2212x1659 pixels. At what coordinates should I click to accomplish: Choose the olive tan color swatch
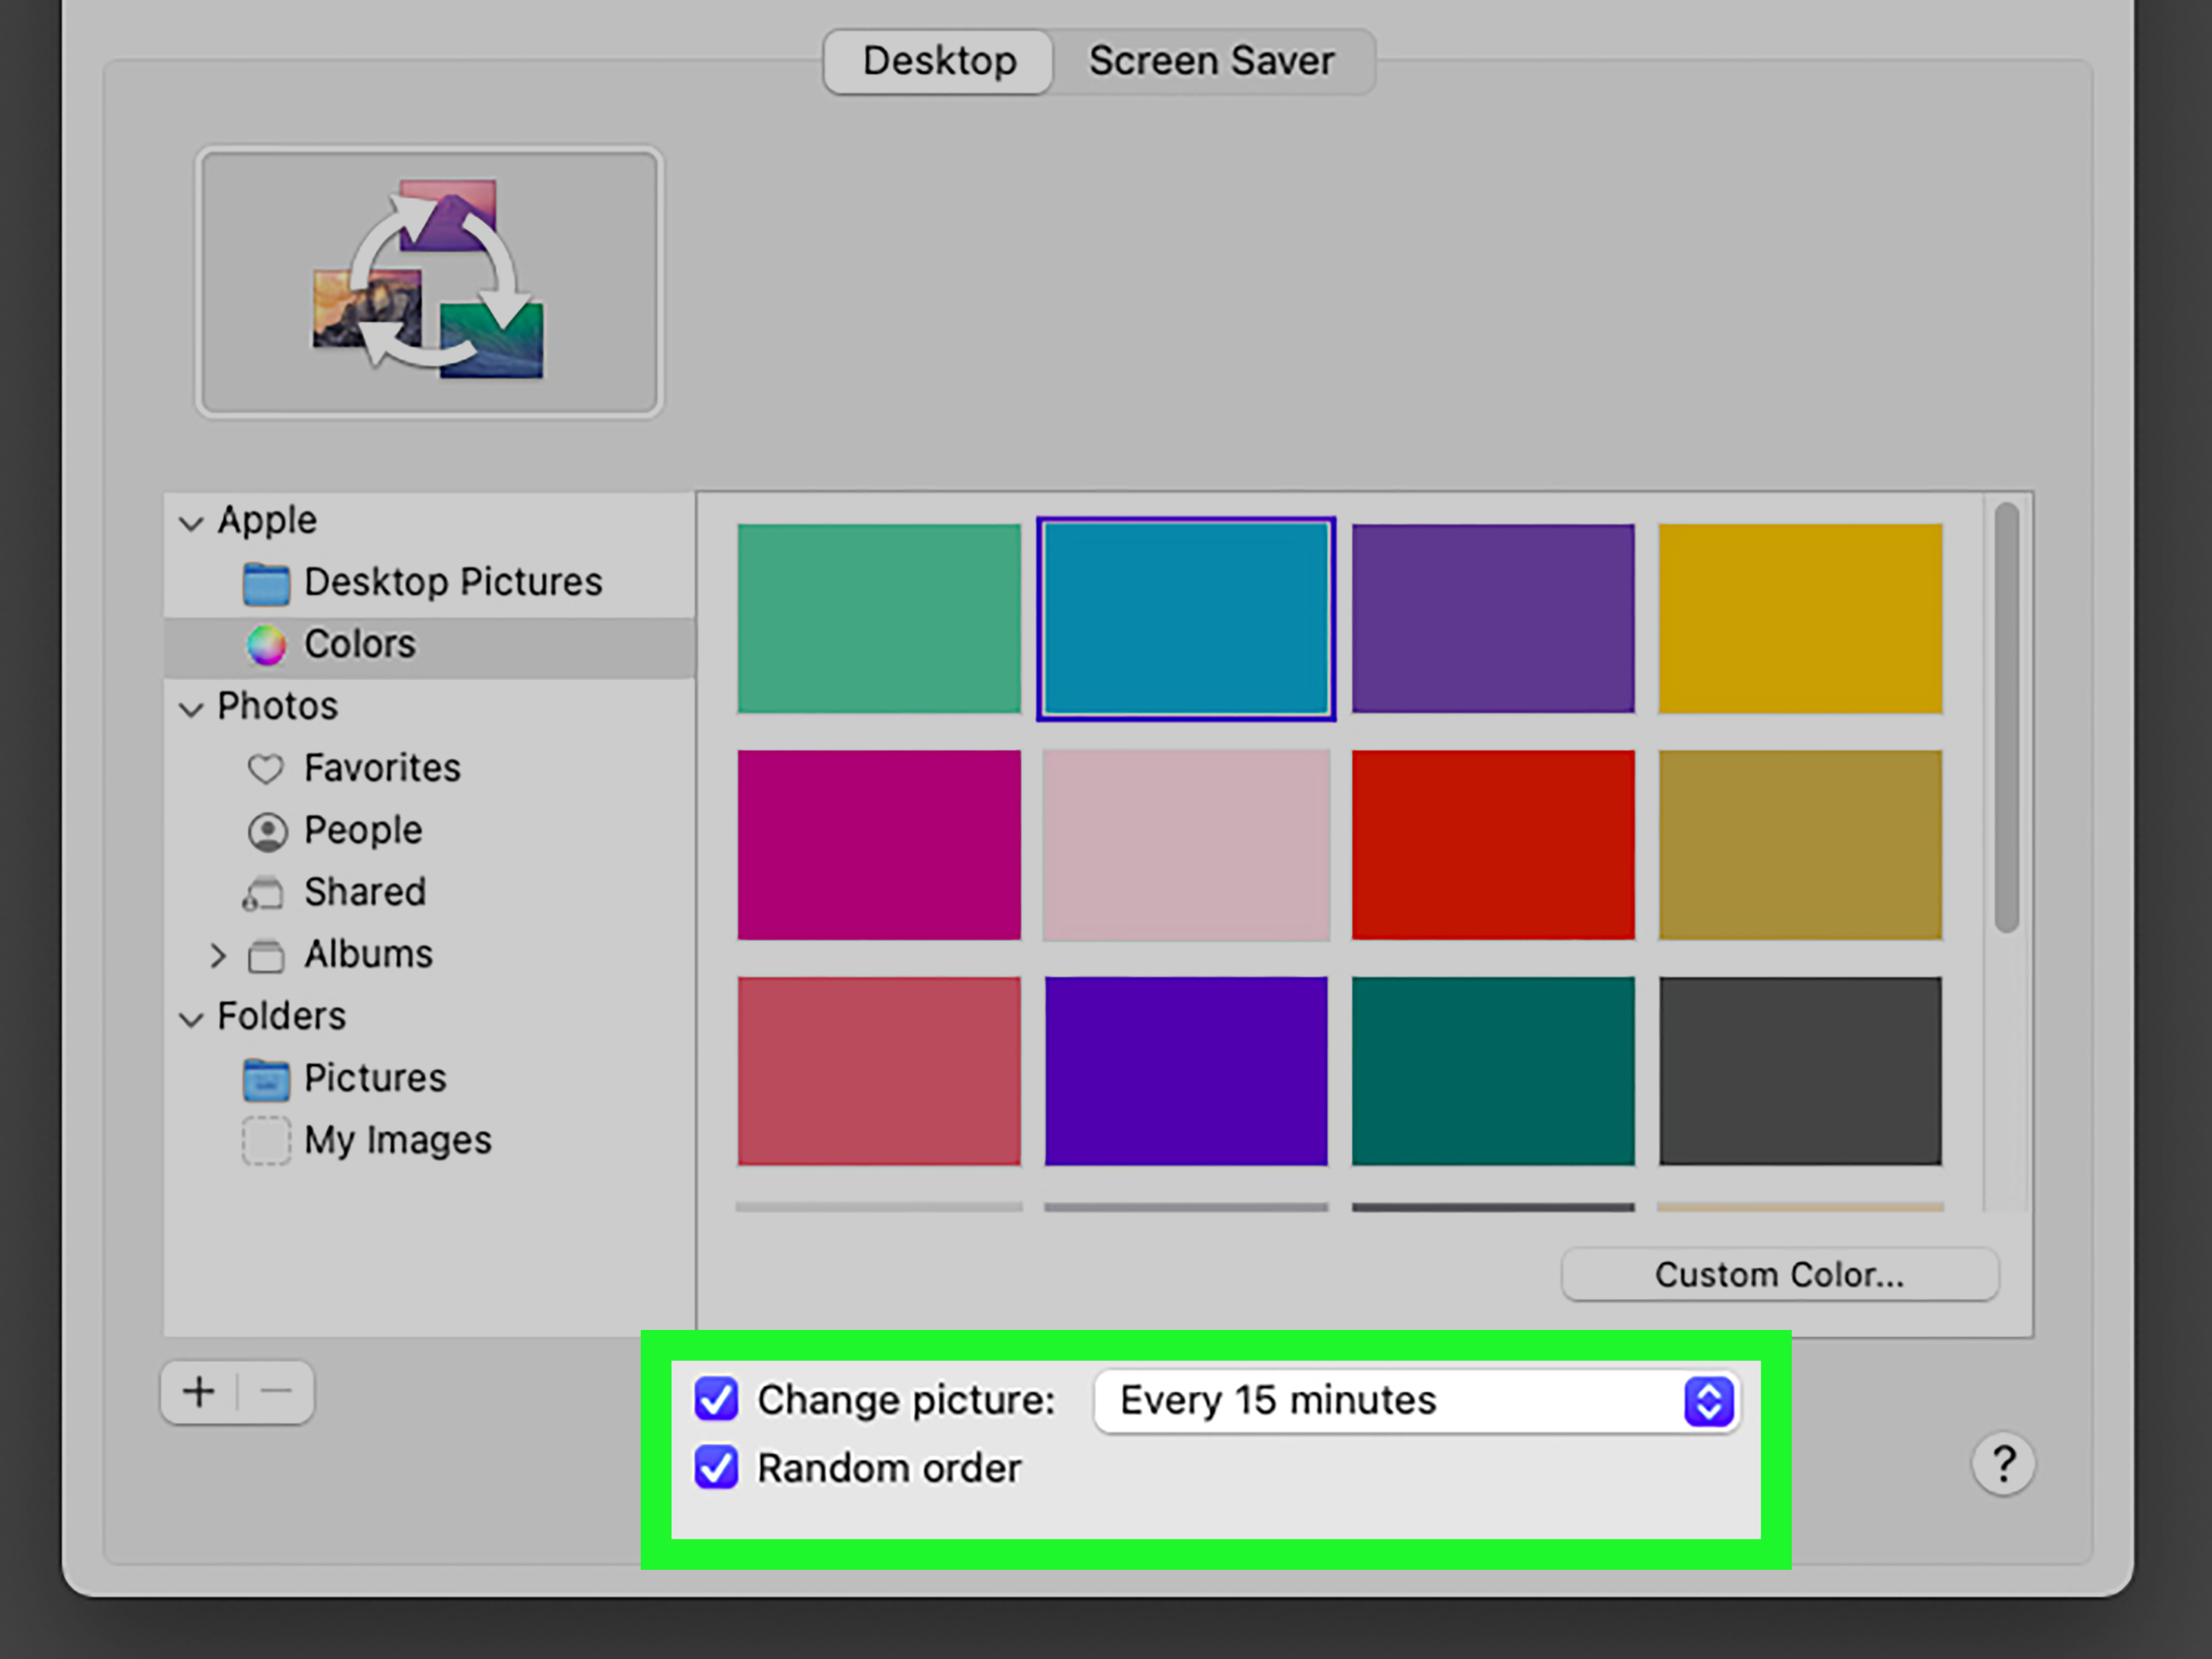[1800, 845]
